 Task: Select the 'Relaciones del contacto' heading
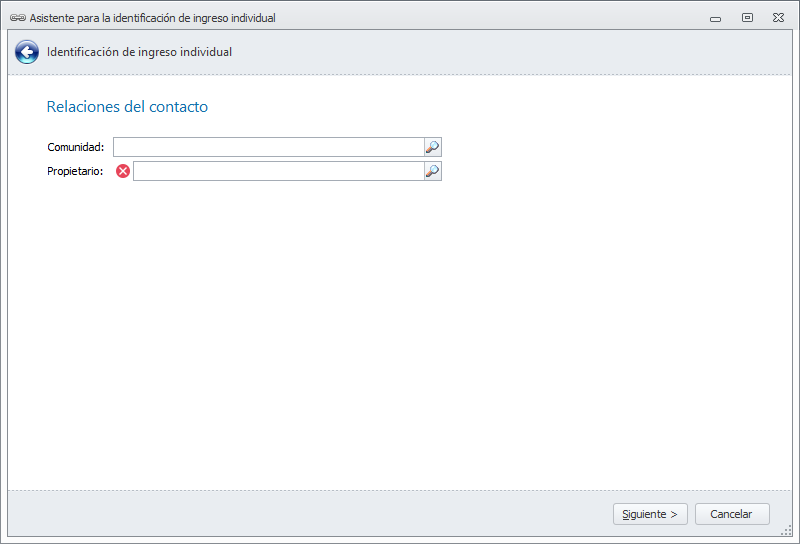click(127, 107)
